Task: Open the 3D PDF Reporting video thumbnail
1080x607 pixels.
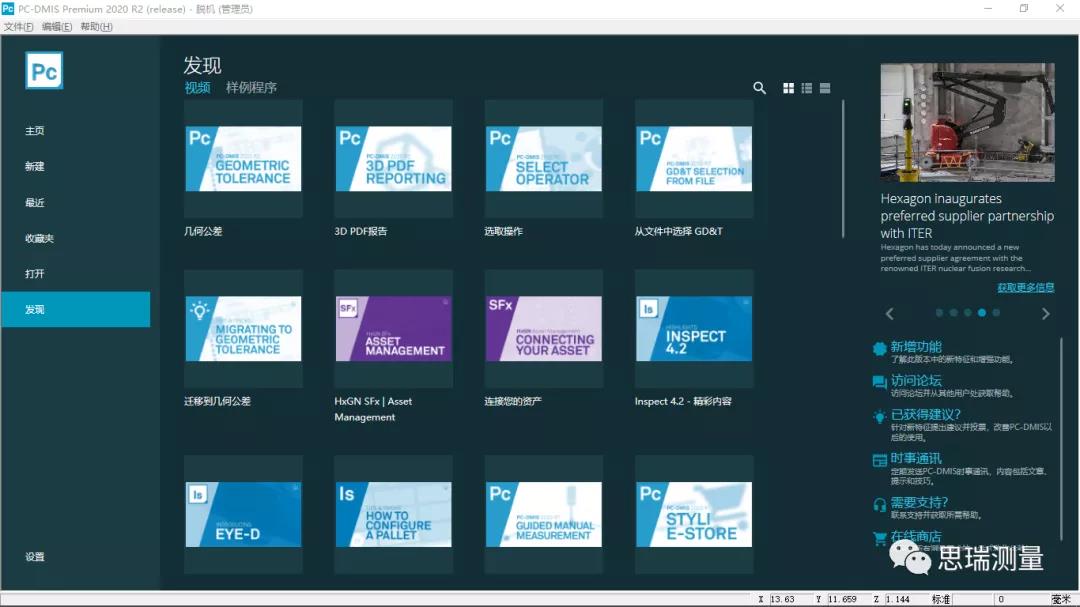Action: (x=393, y=159)
